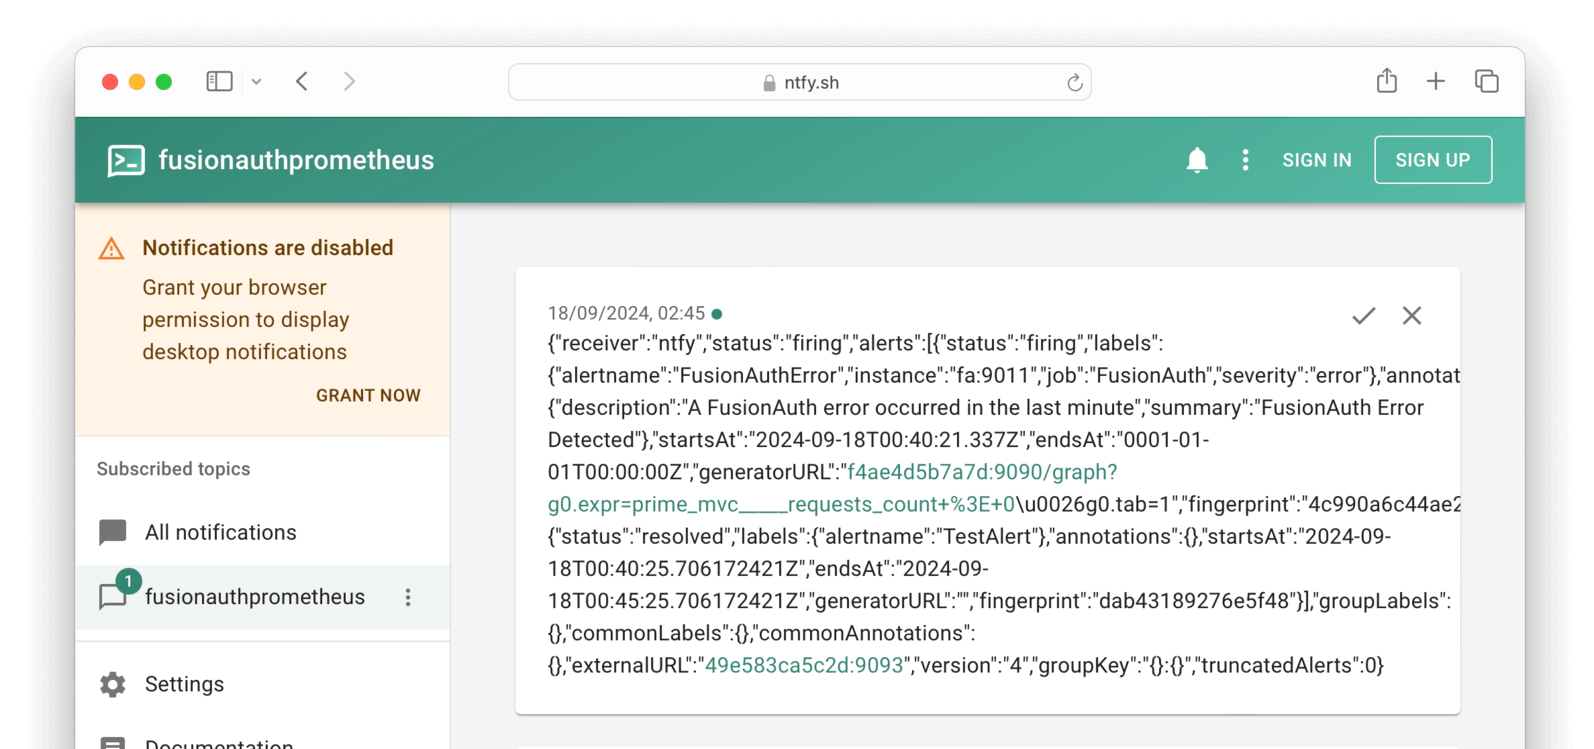Open Settings from the sidebar
The width and height of the screenshot is (1594, 749).
click(x=184, y=684)
